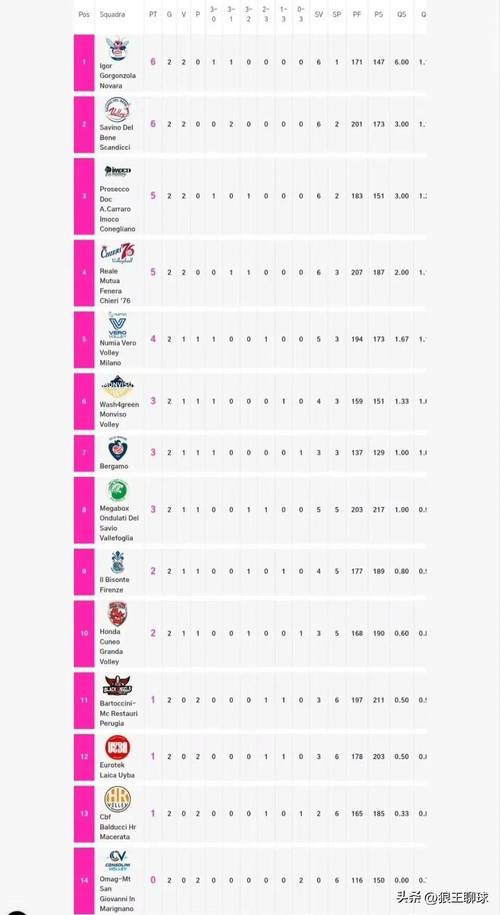Viewport: 500px width, 915px height.
Task: Open the Numia Vero Volley Milano team name
Action: (118, 353)
